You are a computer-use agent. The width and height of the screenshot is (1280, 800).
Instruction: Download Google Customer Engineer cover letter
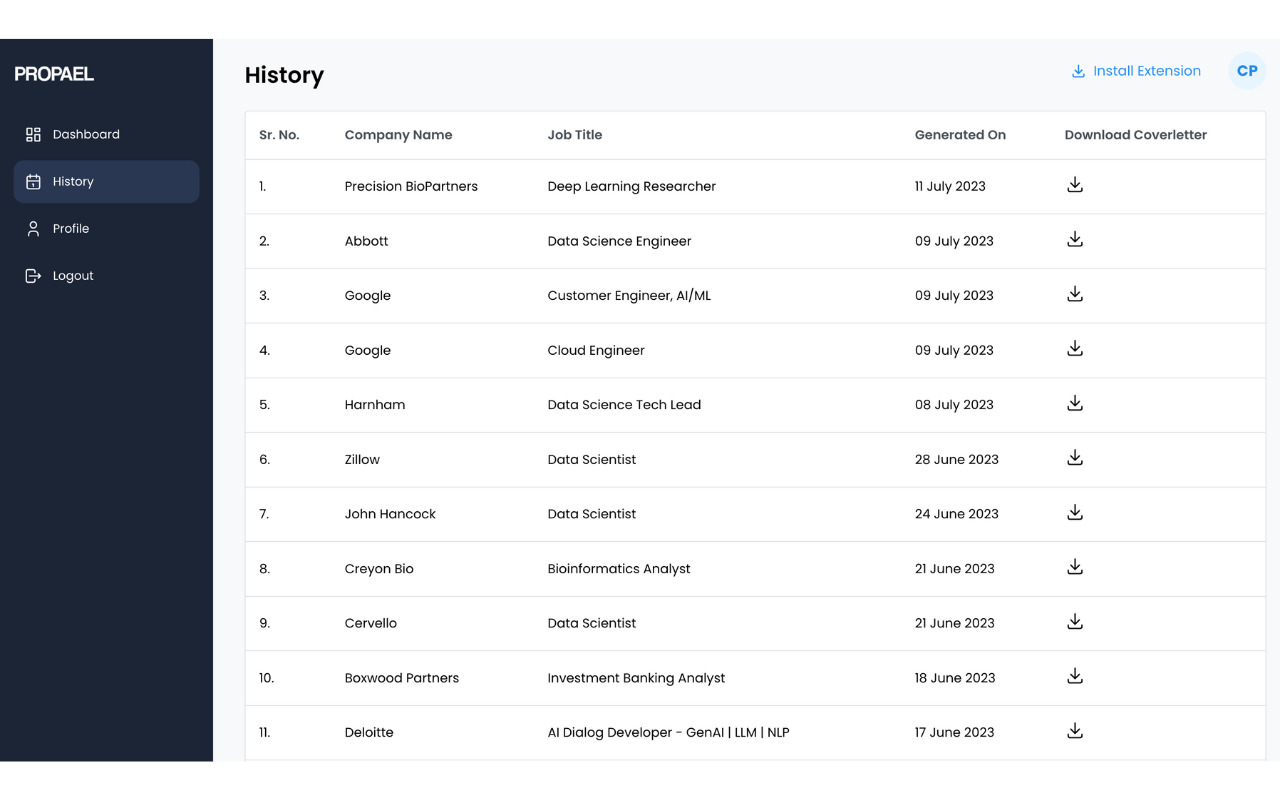click(x=1075, y=294)
